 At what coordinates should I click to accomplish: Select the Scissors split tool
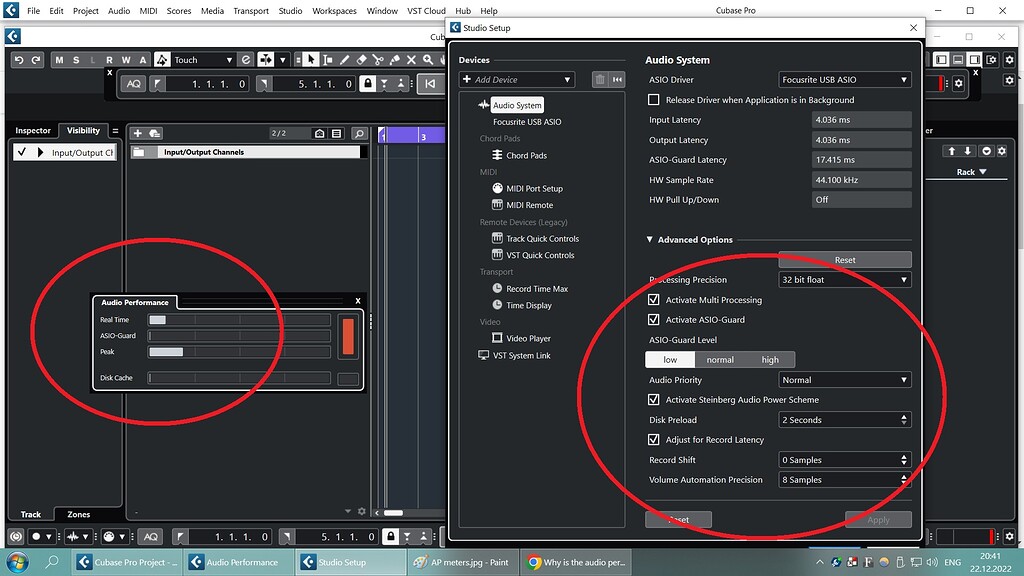[x=378, y=60]
